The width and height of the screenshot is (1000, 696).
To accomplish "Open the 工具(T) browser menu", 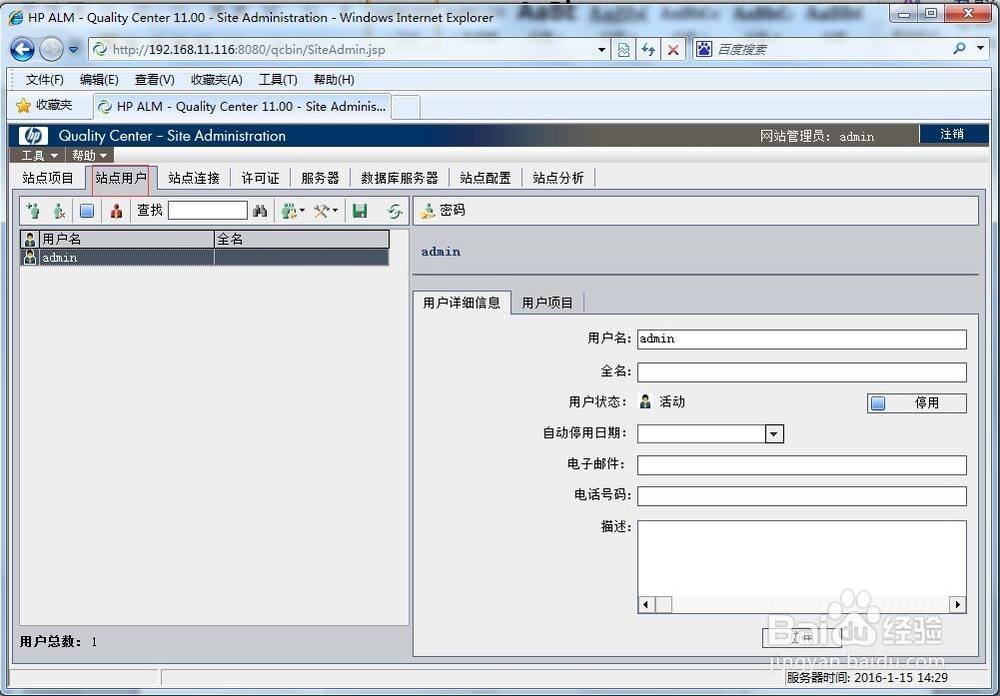I will (278, 80).
